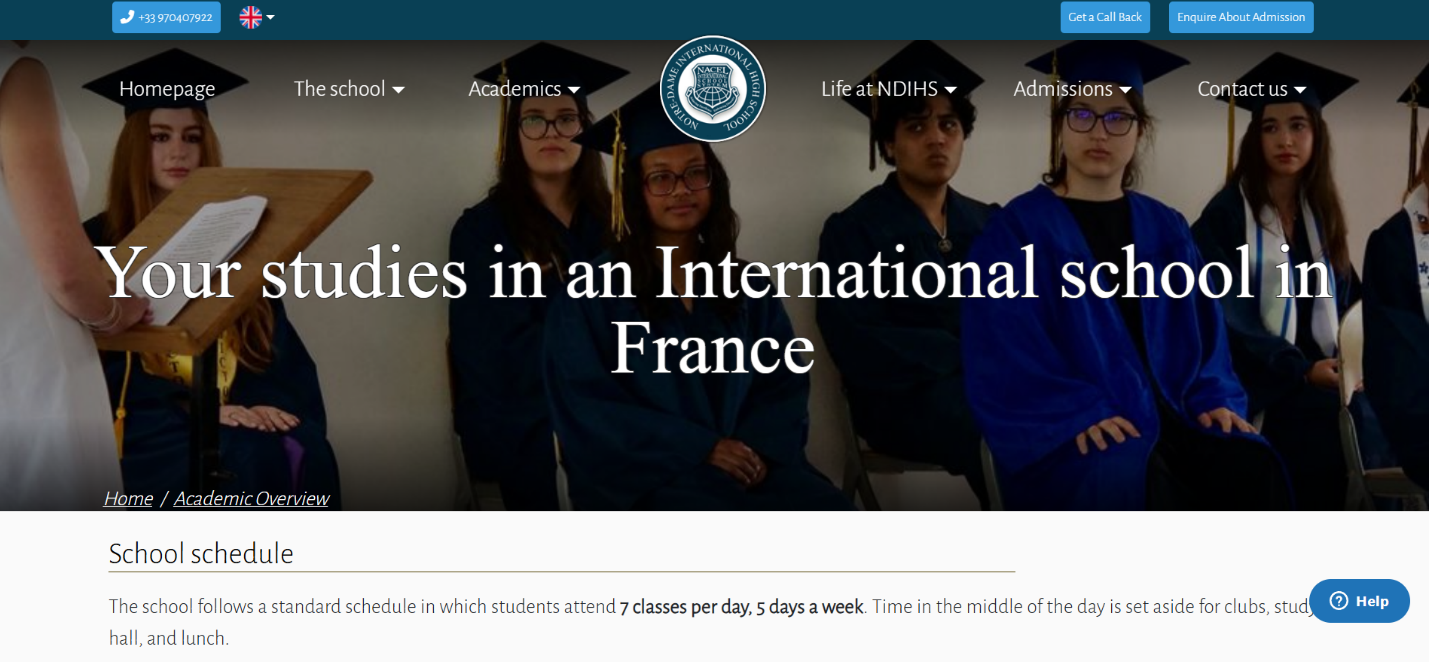The height and width of the screenshot is (662, 1429).
Task: Click the graduation ceremony hero image
Action: click(1100, 420)
